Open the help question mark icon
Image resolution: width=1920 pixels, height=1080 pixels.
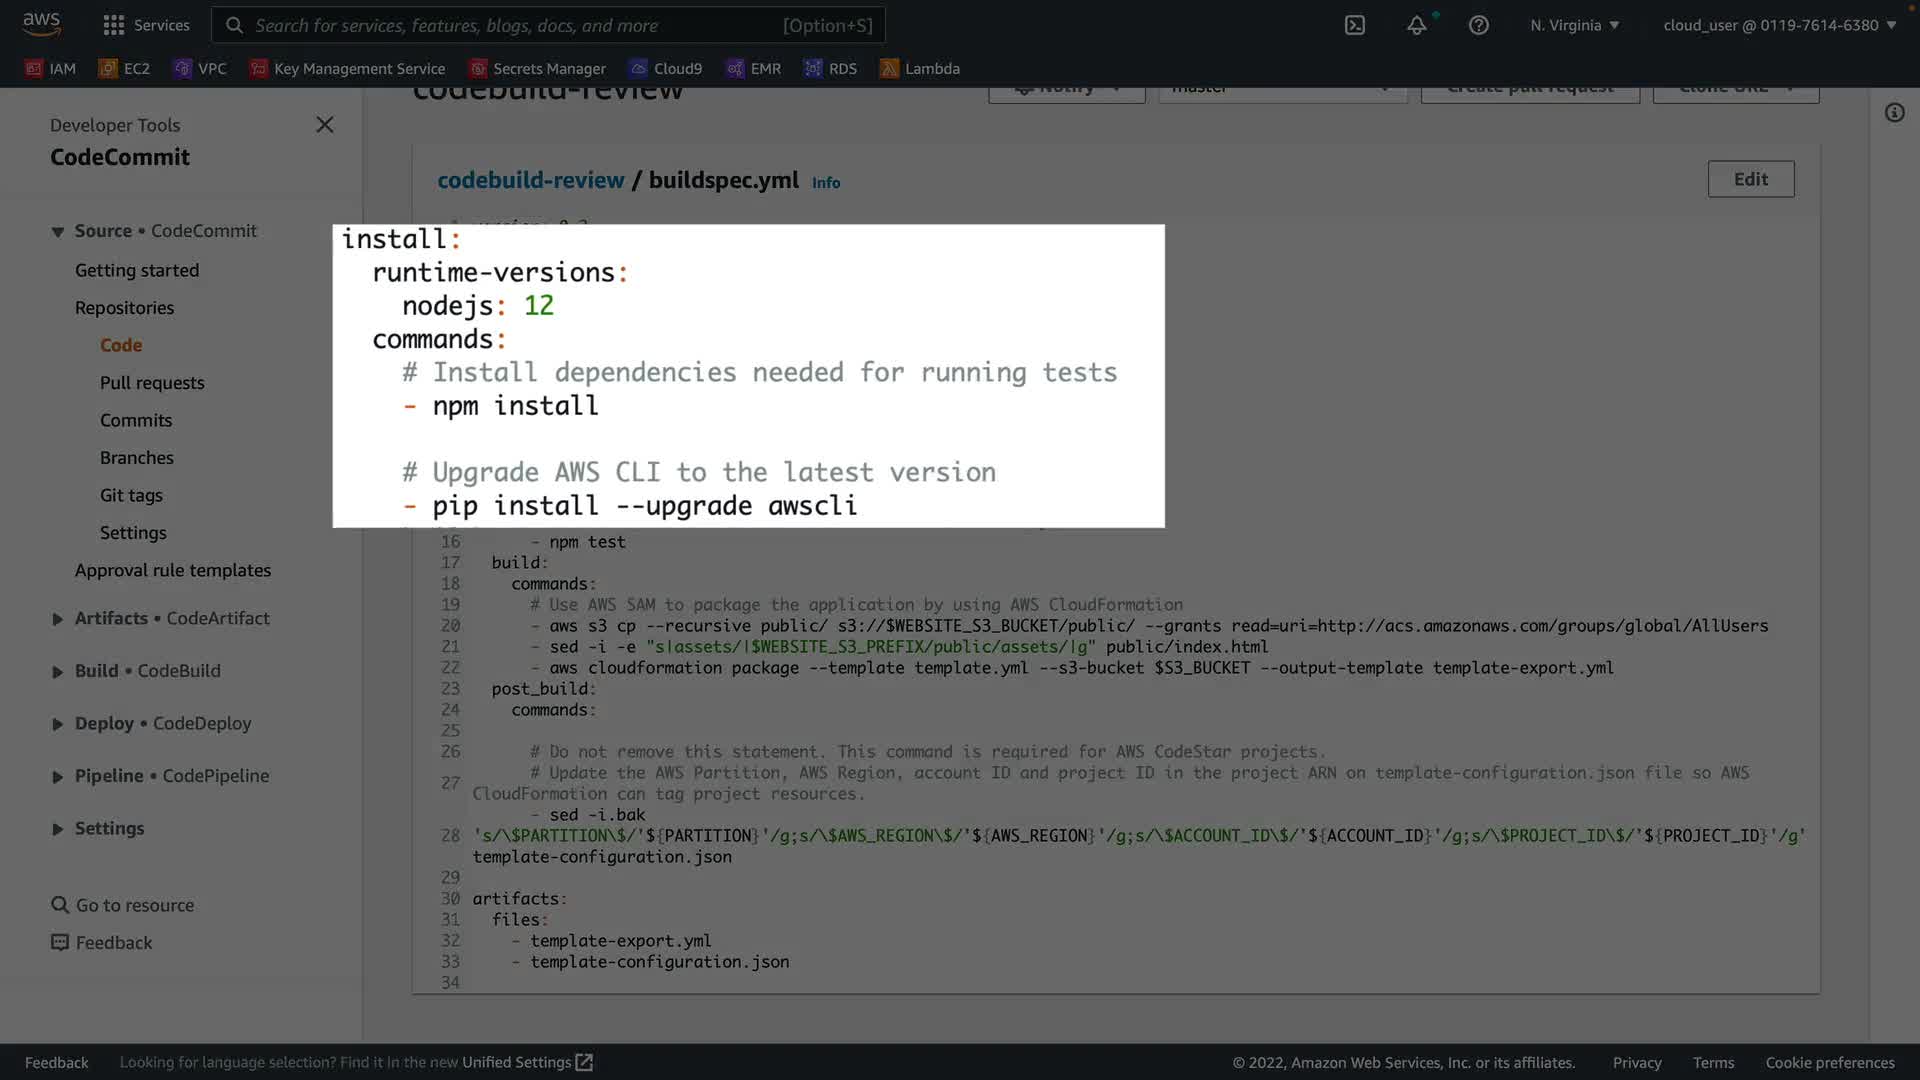1478,25
